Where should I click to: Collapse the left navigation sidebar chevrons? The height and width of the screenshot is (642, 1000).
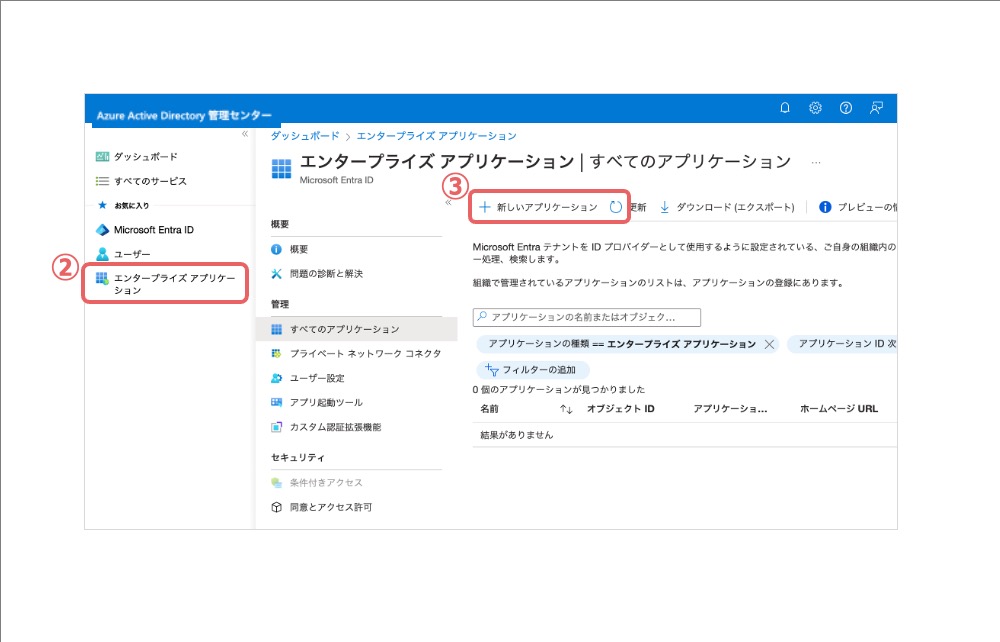point(245,134)
